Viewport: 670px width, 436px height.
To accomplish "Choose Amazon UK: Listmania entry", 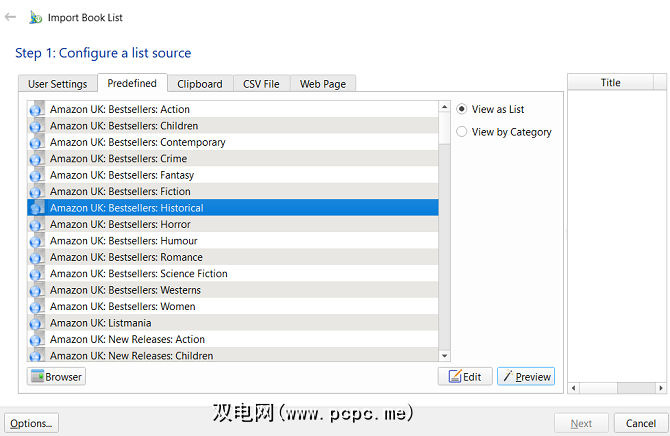I will (x=233, y=323).
